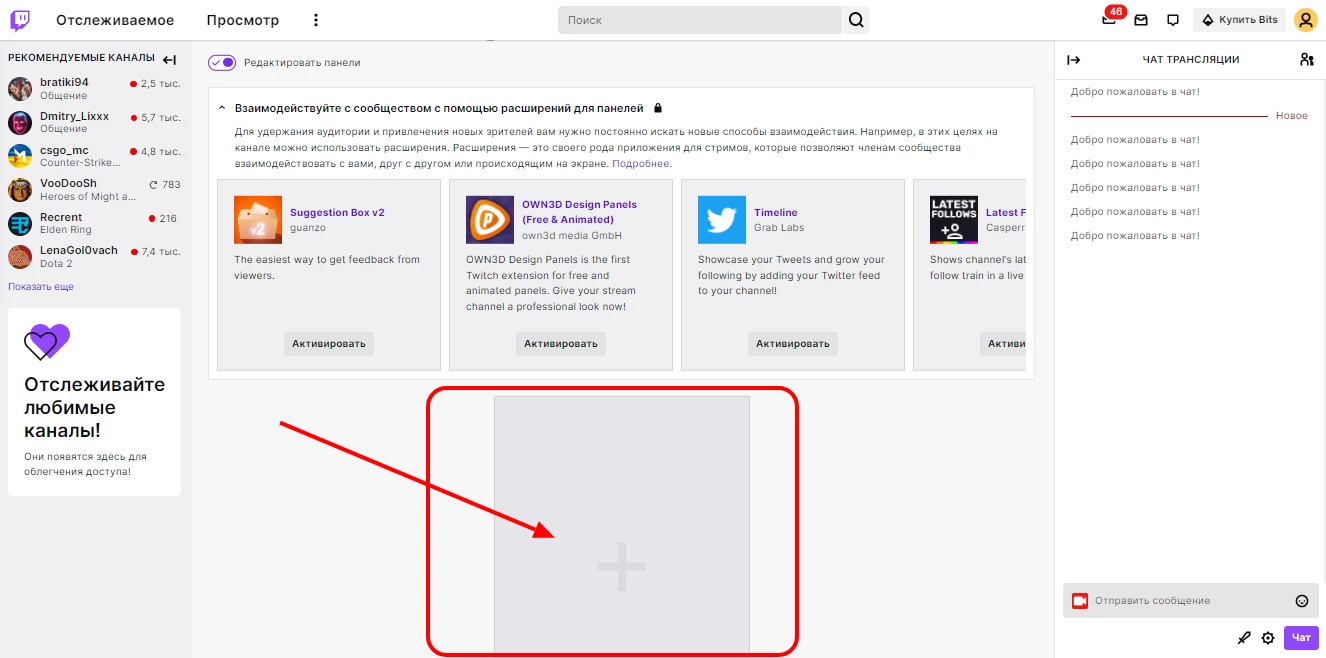The width and height of the screenshot is (1326, 658).
Task: Open chat settings gear
Action: [x=1268, y=638]
